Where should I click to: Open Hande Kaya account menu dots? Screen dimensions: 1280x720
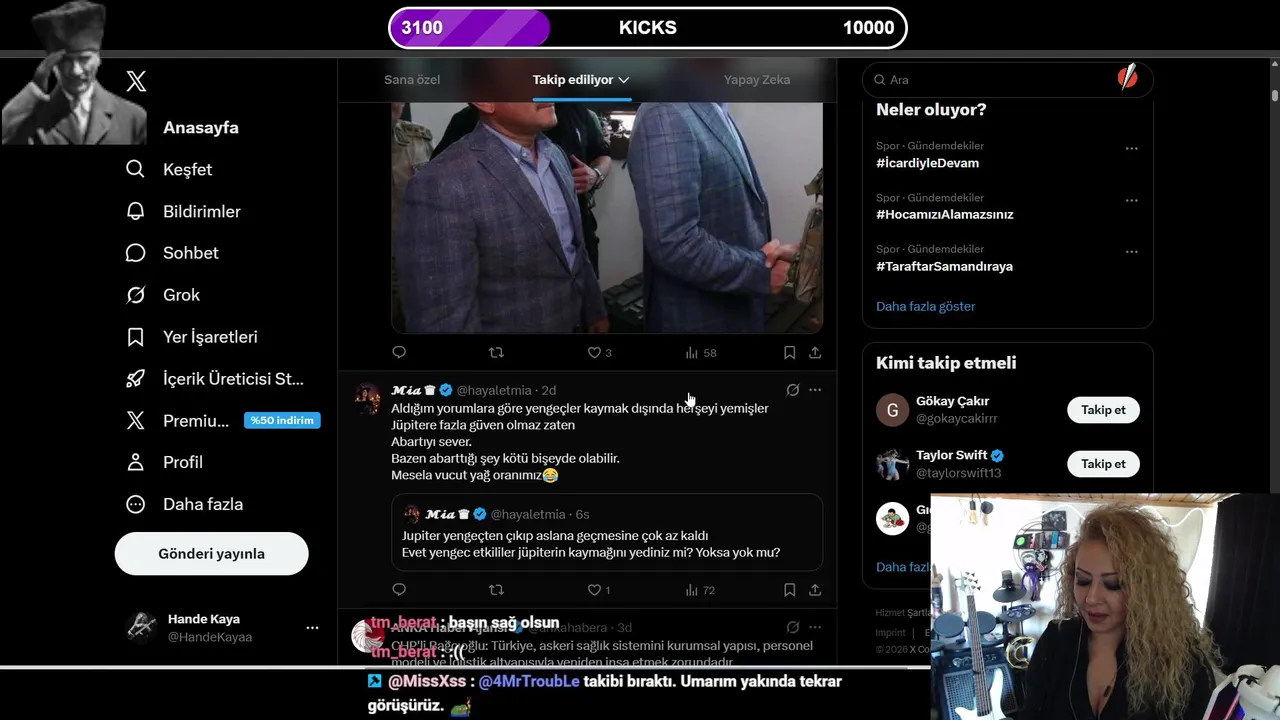tap(312, 628)
